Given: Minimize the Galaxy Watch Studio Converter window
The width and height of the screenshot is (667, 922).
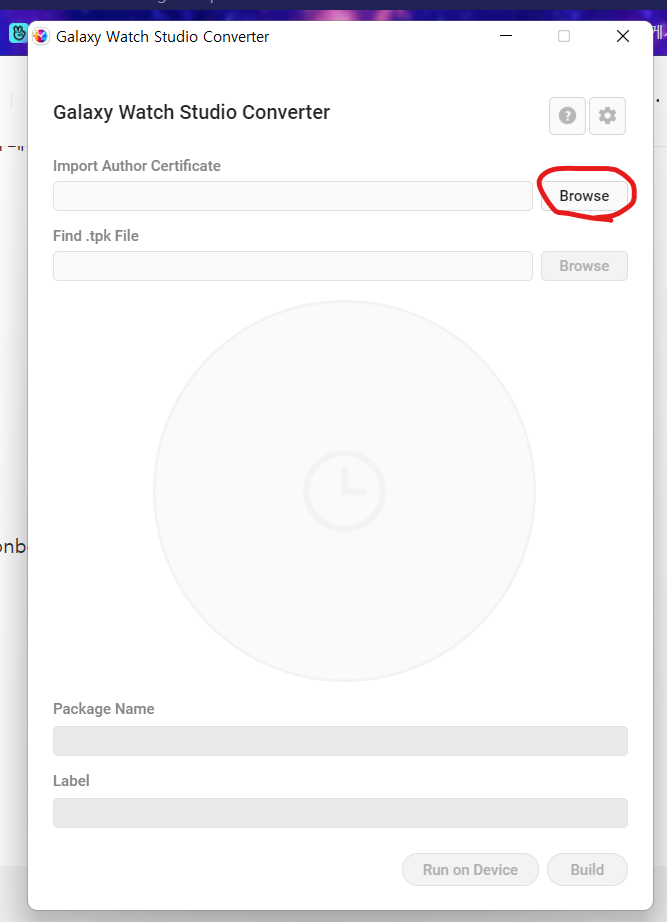Looking at the screenshot, I should (x=506, y=36).
